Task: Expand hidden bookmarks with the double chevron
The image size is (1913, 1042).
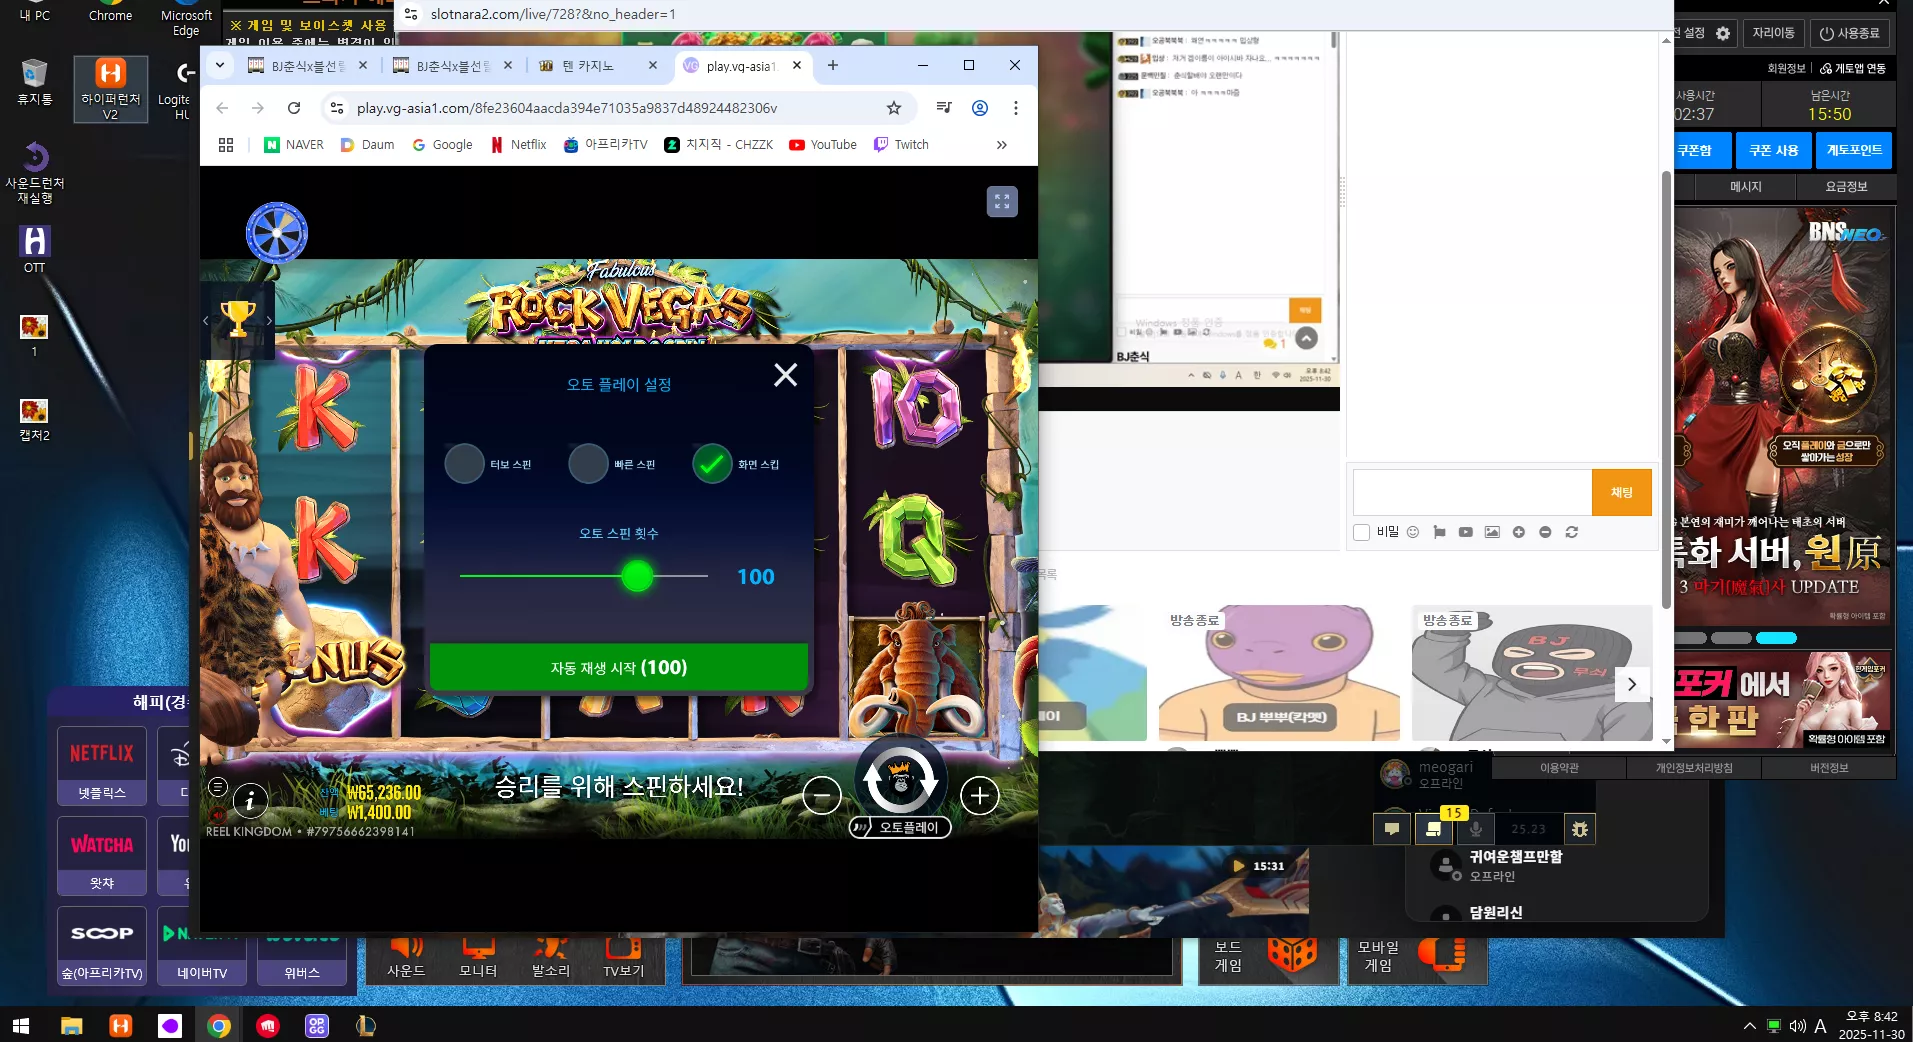Action: 1002,145
